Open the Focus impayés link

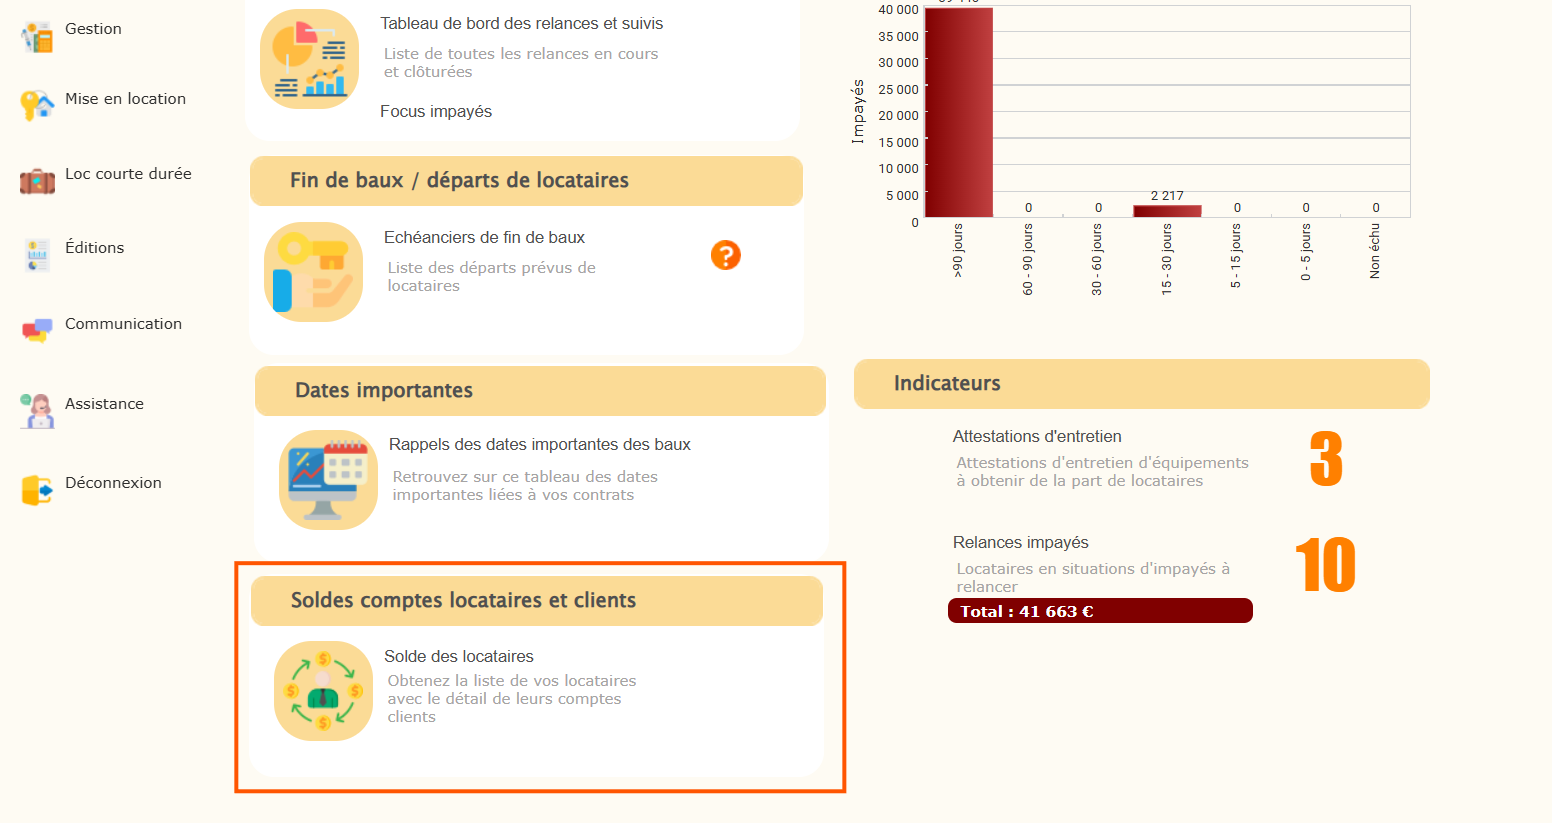pos(436,111)
